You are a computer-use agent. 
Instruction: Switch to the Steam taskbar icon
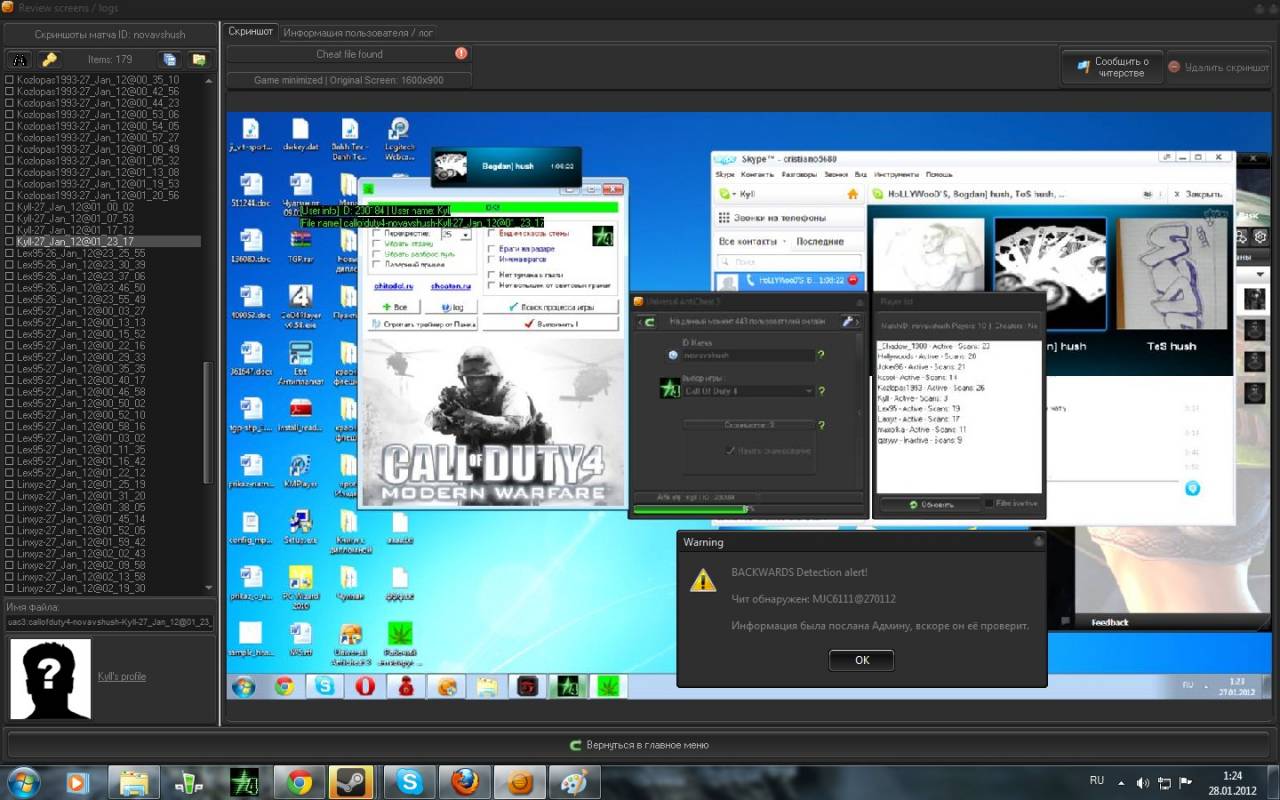point(351,782)
